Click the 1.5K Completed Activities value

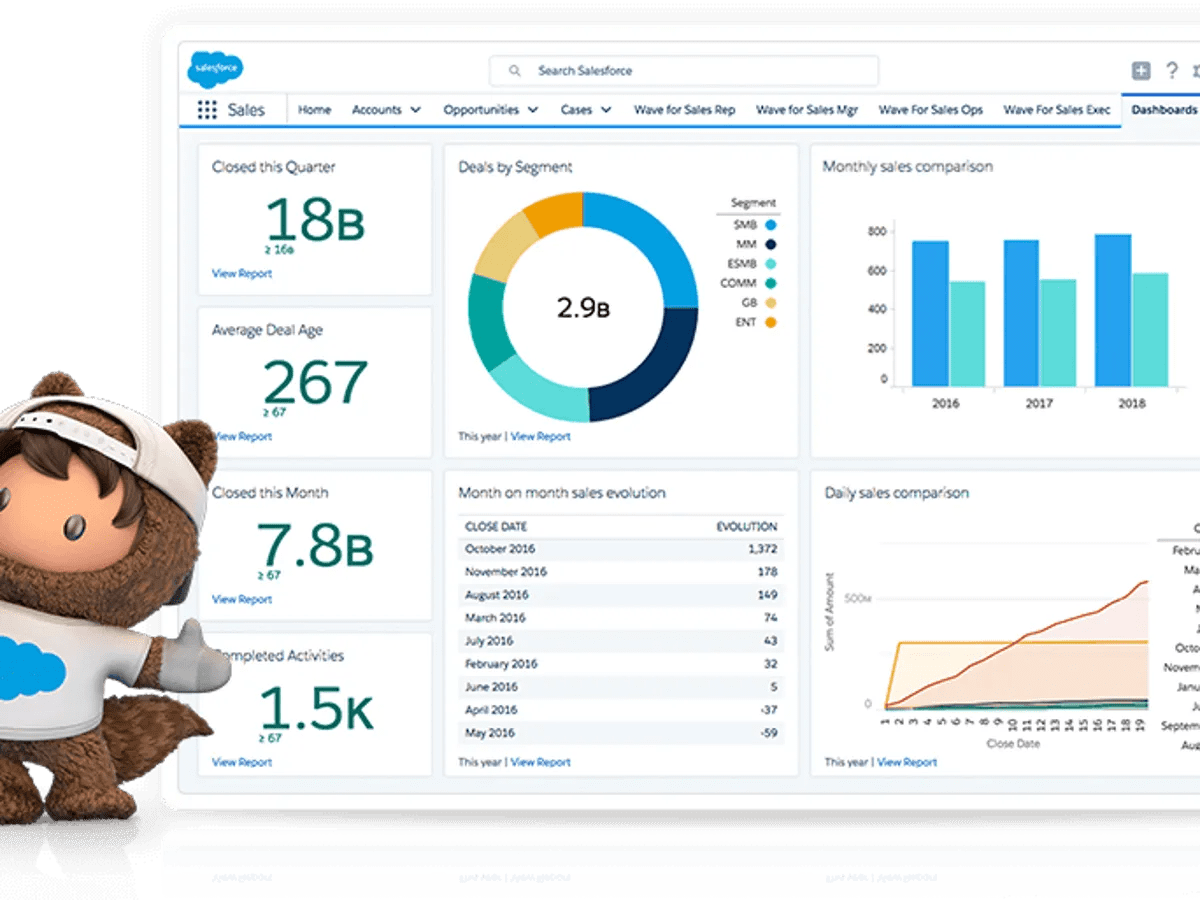(316, 708)
